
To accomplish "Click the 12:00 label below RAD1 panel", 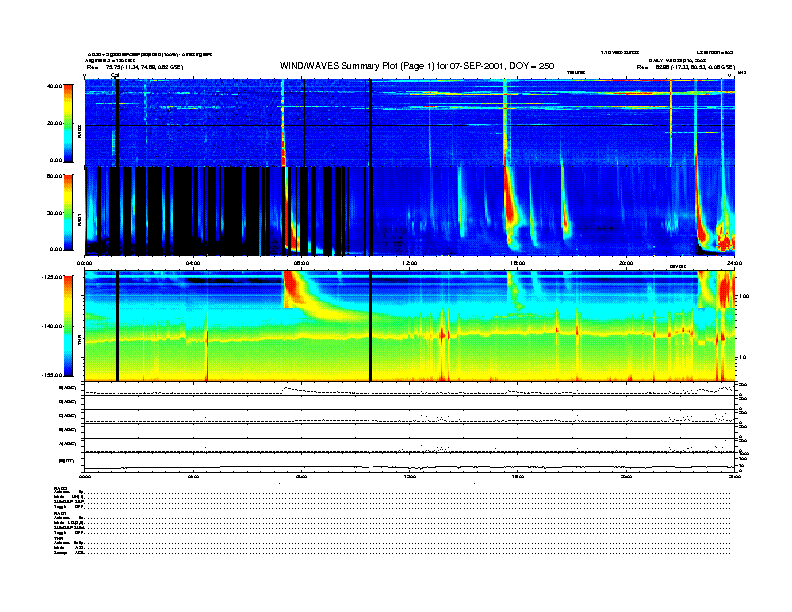I will [x=410, y=263].
